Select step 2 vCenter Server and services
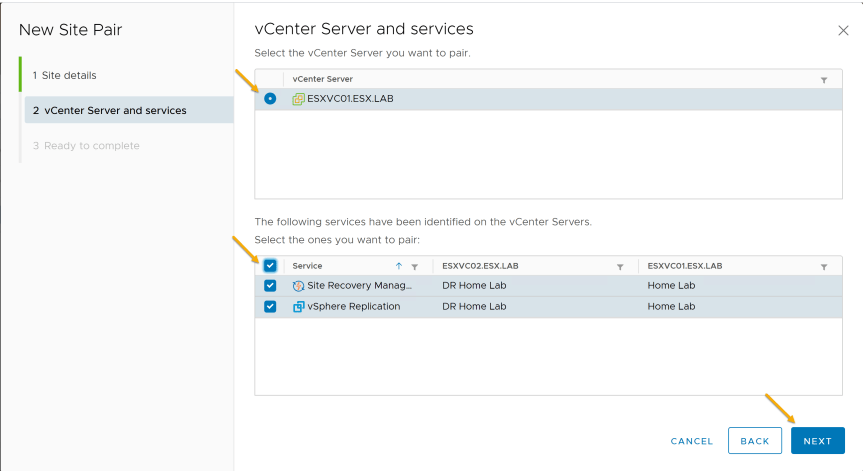 pos(129,110)
